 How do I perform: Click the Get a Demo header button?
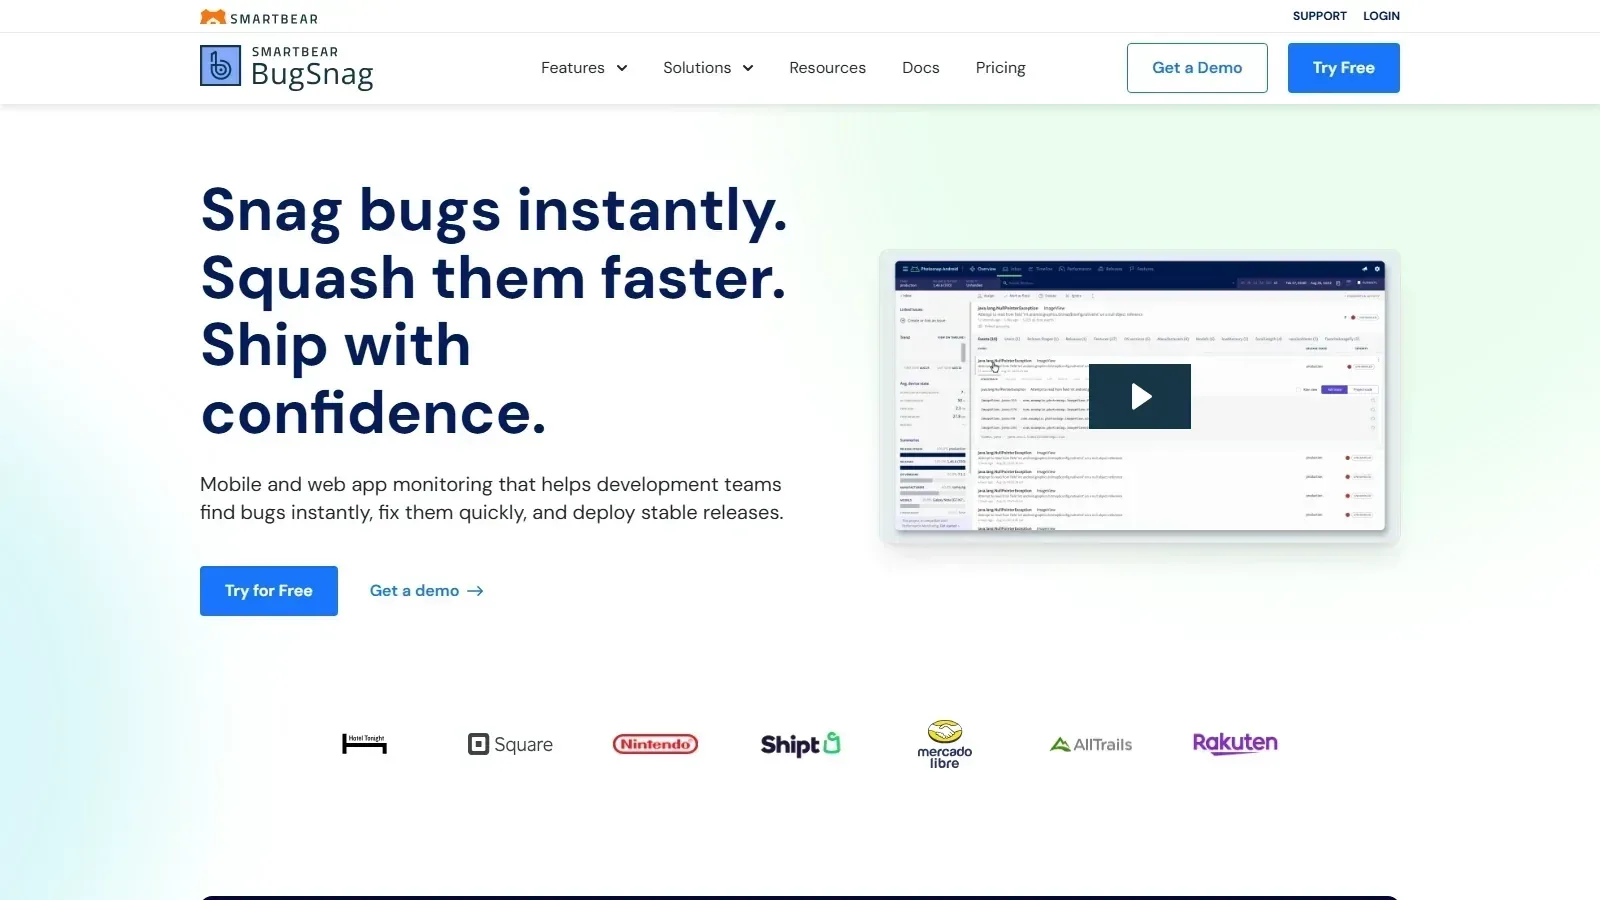tap(1197, 68)
